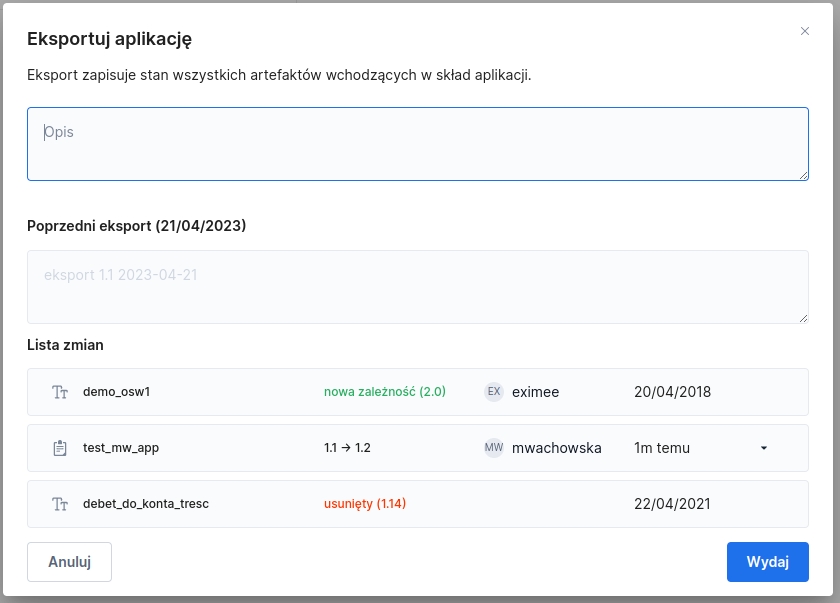This screenshot has height=603, width=840.
Task: Click the clipboard icon beside test_mw_app
Action: click(x=60, y=448)
